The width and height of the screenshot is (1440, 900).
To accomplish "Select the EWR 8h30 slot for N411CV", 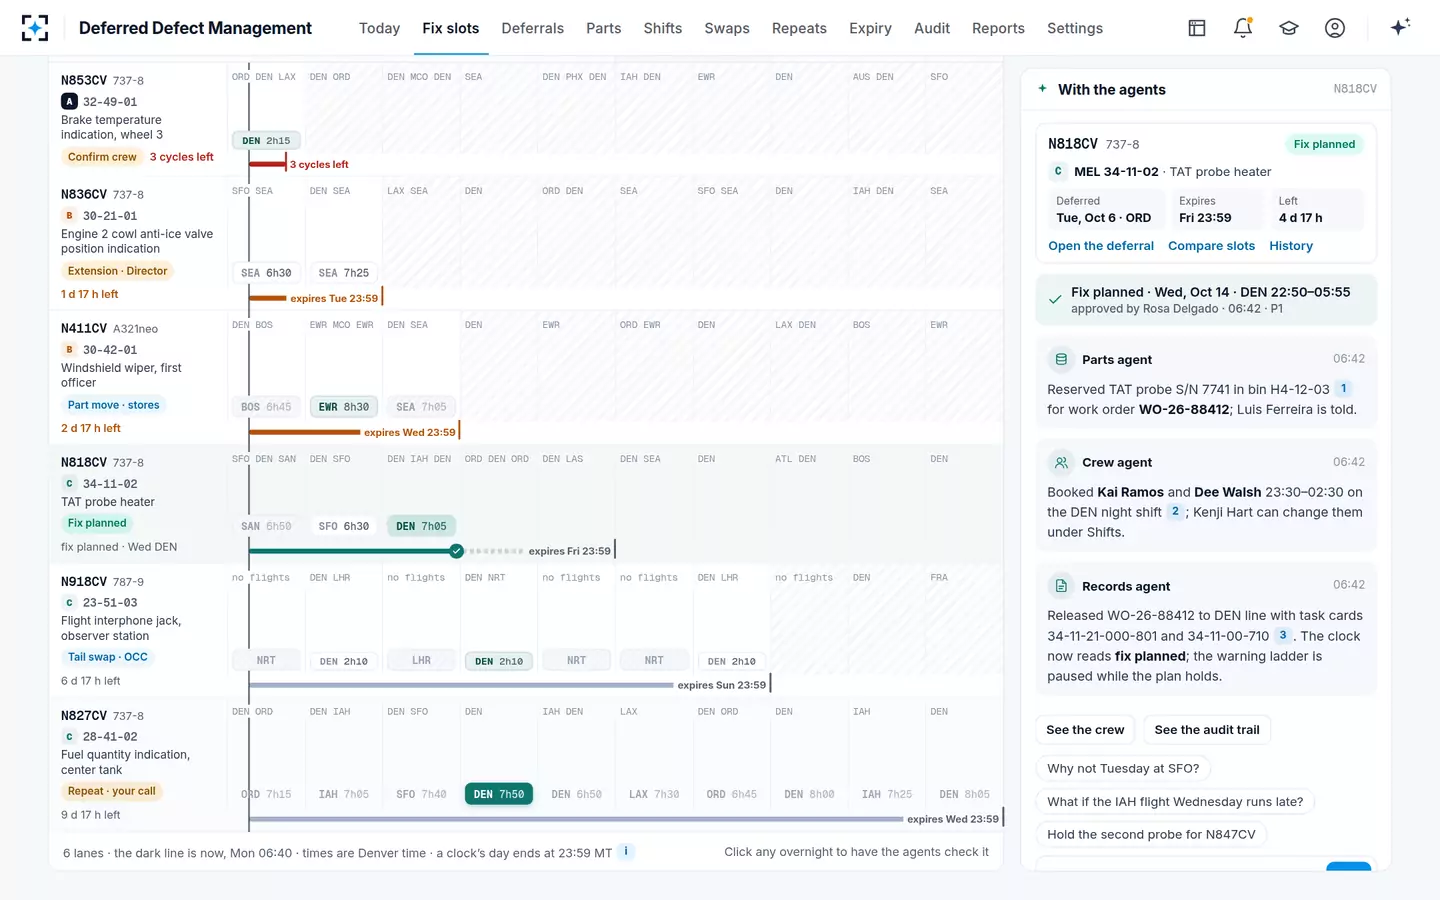I will (344, 407).
